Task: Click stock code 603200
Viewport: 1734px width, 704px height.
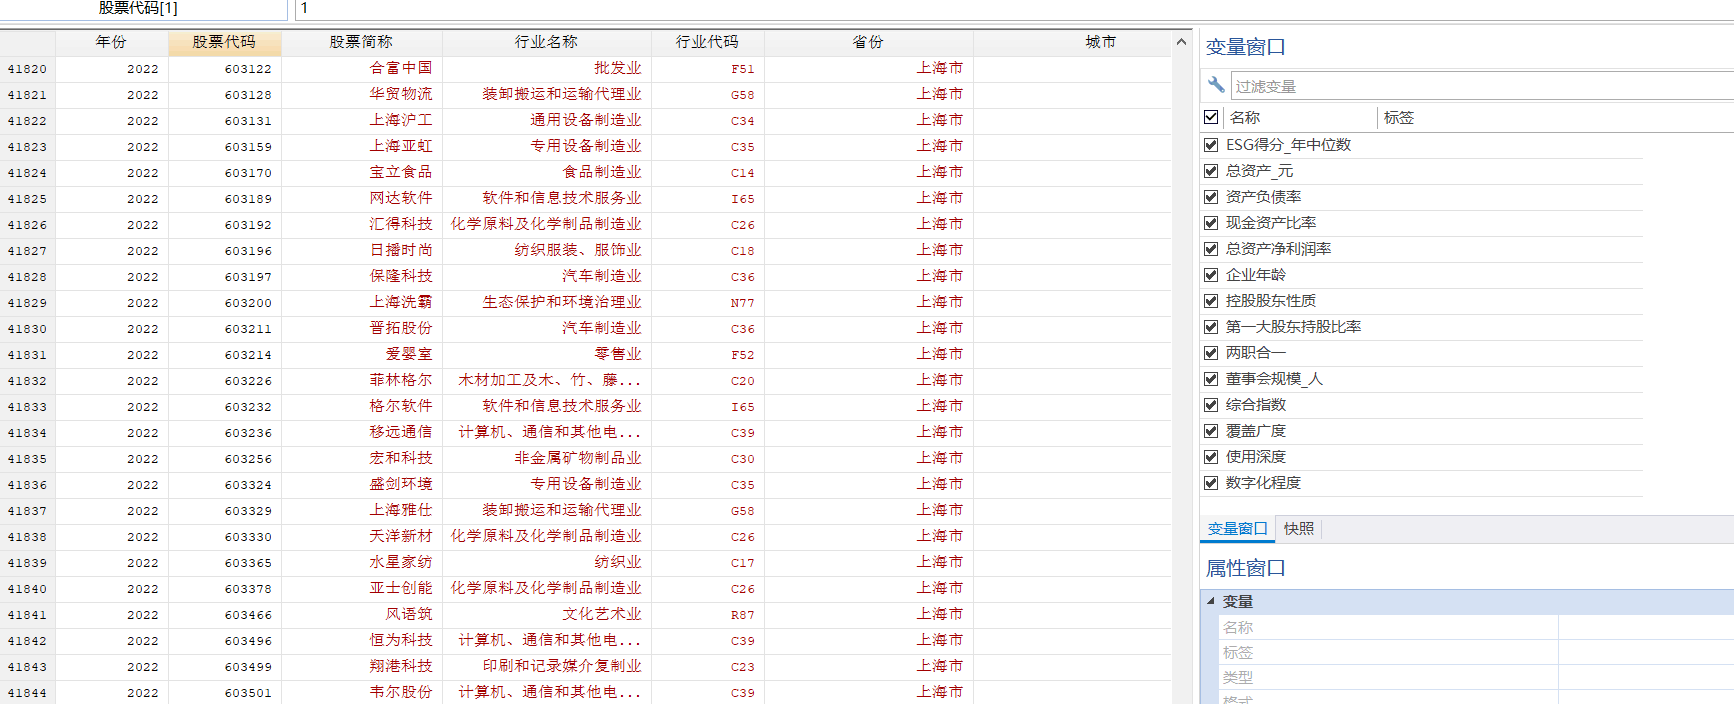Action: pyautogui.click(x=248, y=303)
